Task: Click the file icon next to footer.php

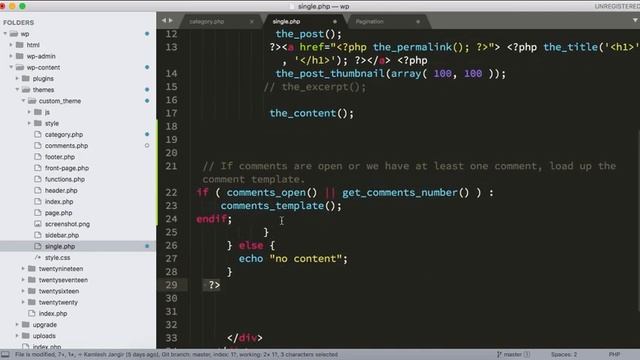Action: (38, 157)
